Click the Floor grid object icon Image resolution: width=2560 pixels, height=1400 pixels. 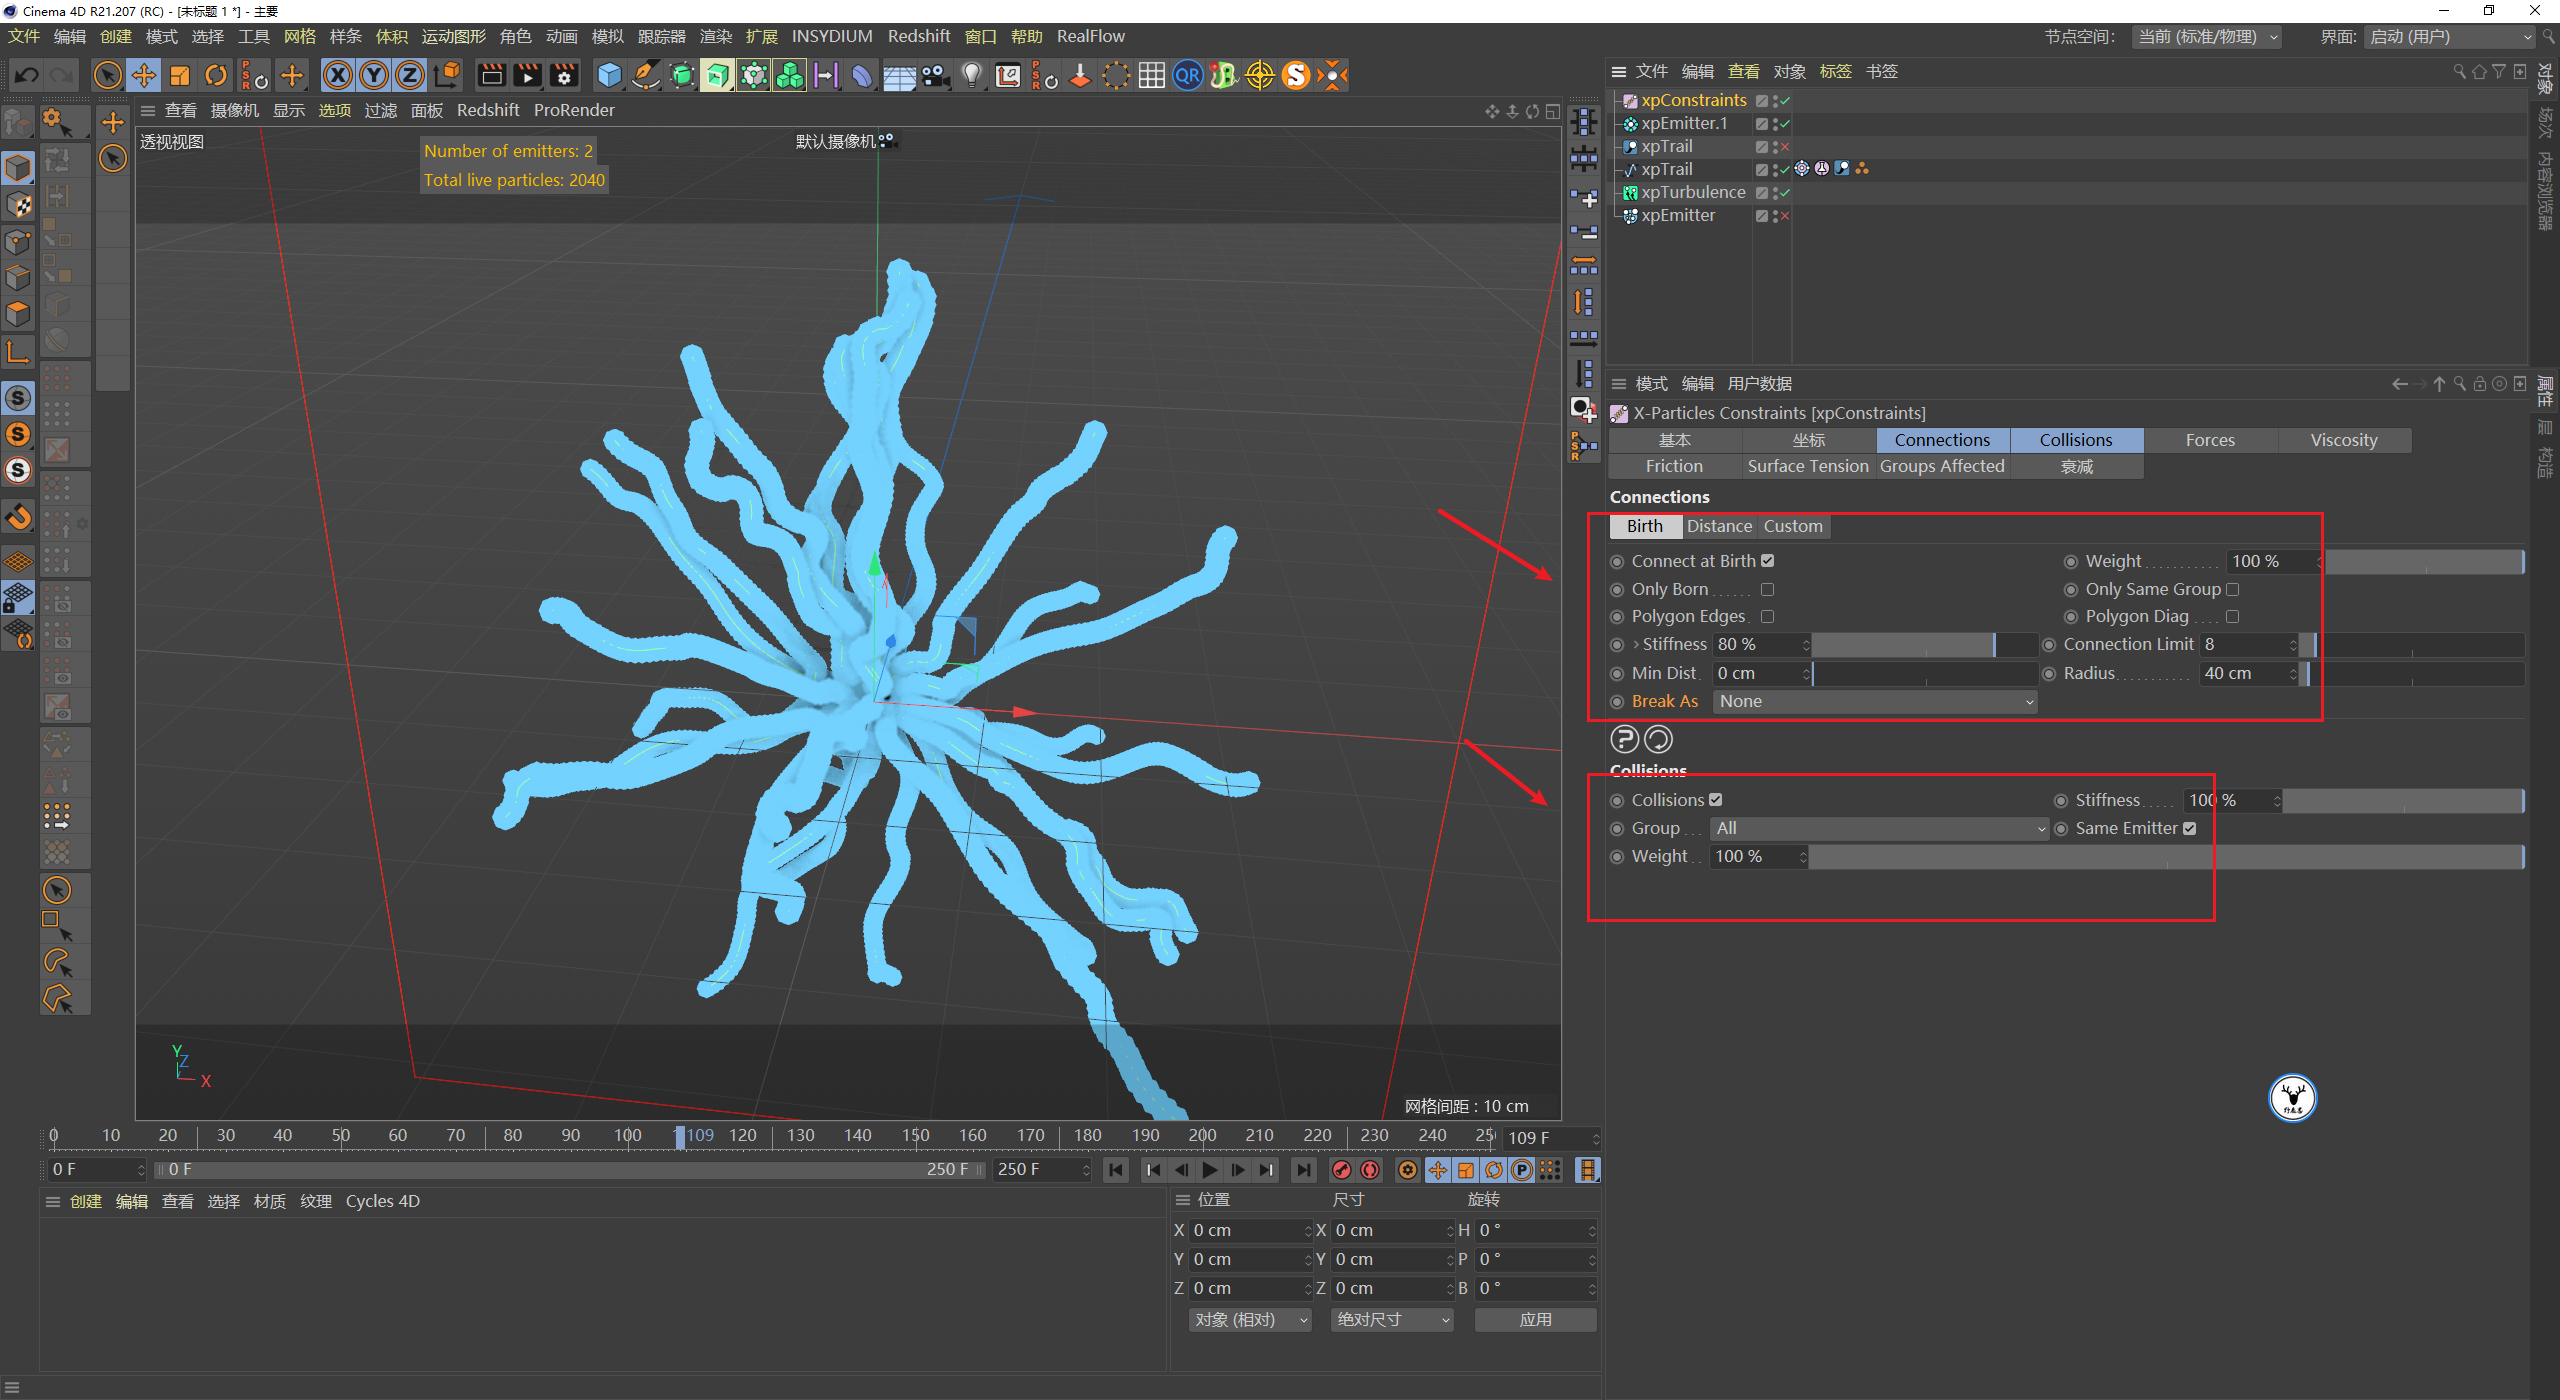pos(899,75)
